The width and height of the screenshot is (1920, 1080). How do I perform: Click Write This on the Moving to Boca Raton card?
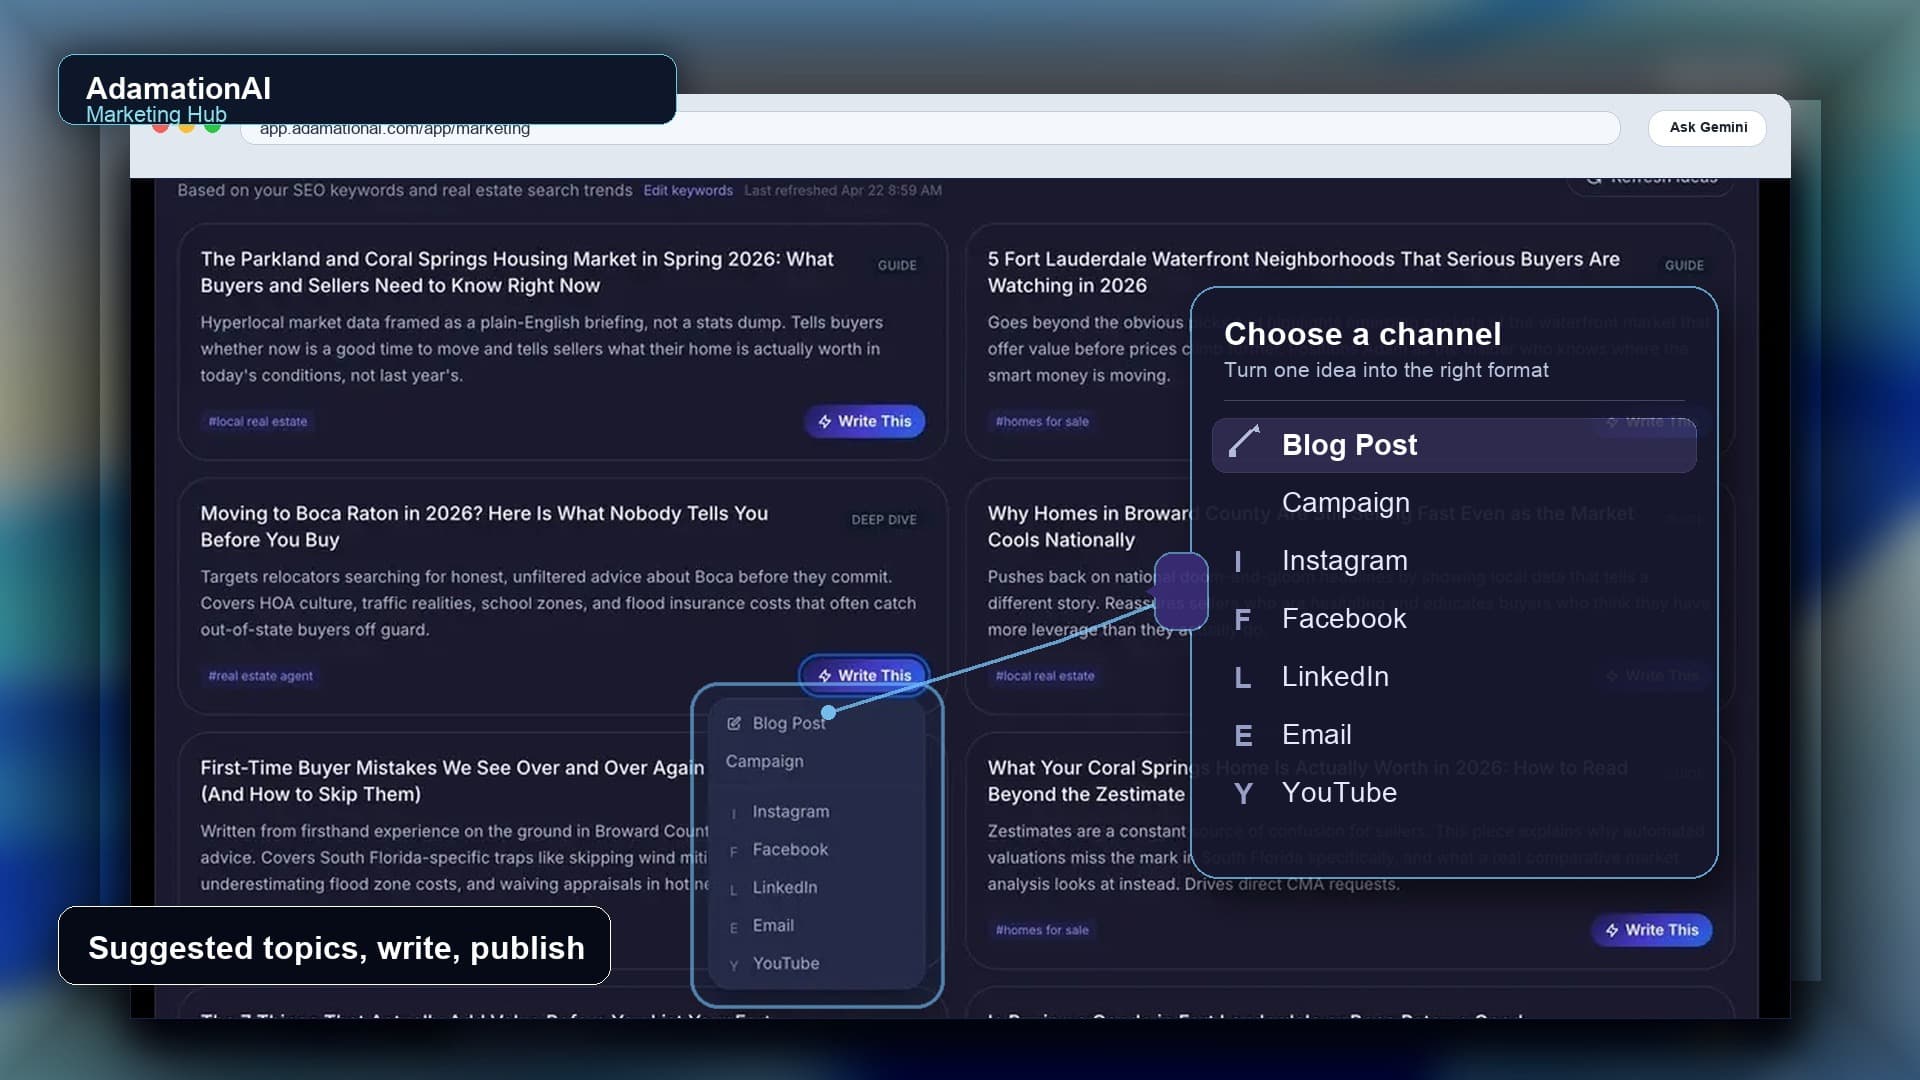865,675
